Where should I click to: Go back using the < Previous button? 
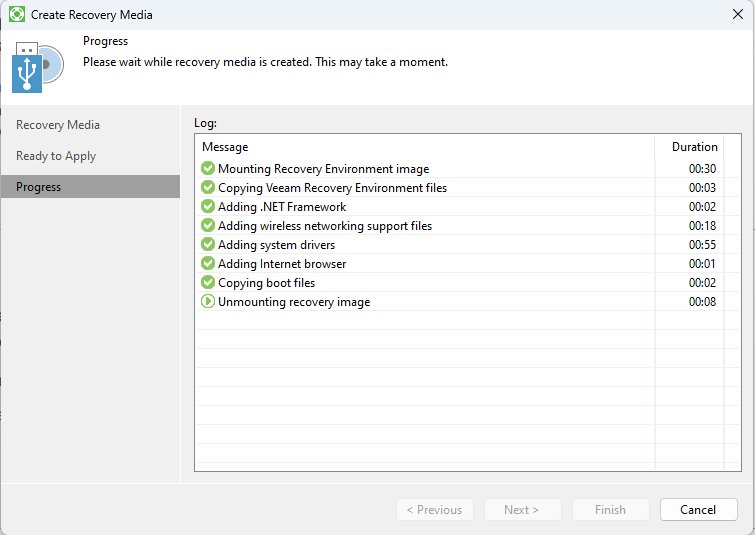tap(434, 510)
